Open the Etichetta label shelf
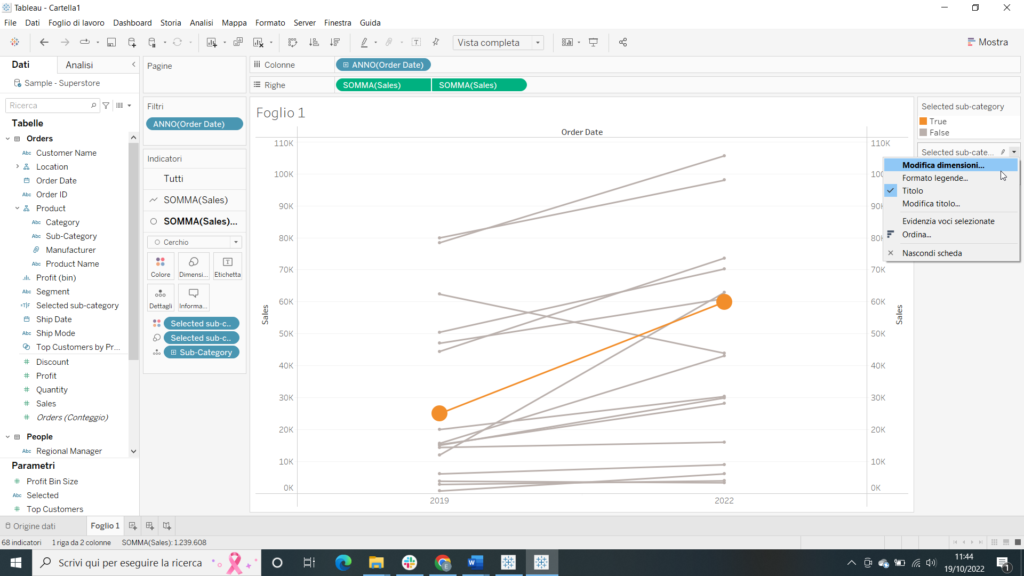The width and height of the screenshot is (1024, 576). click(226, 262)
